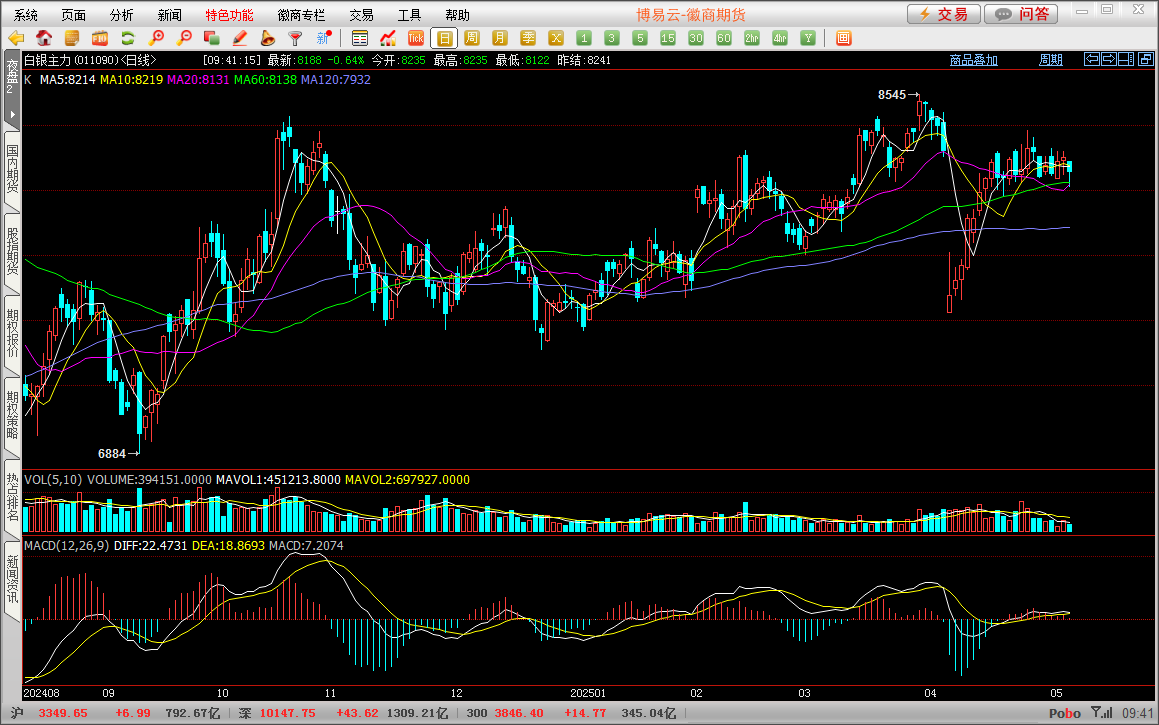Viewport: 1159px width, 725px height.
Task: Click the signal strength icon in status bar
Action: 1102,712
